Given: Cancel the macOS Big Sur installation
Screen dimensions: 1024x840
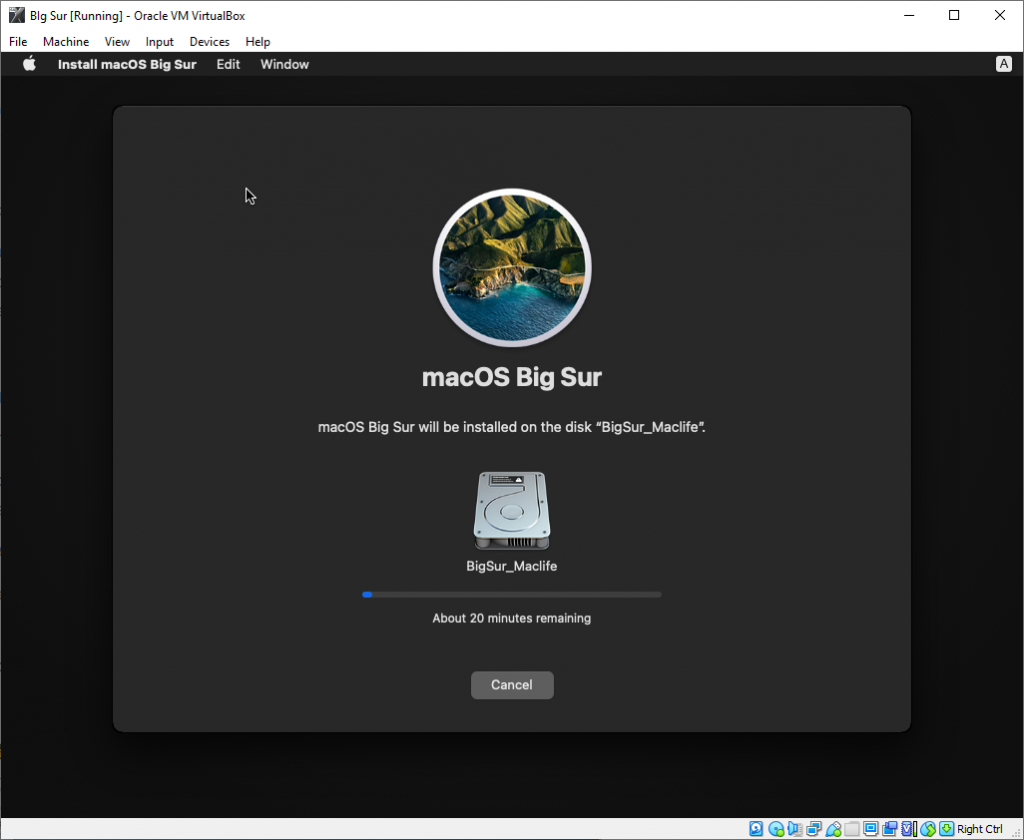Looking at the screenshot, I should [x=512, y=685].
